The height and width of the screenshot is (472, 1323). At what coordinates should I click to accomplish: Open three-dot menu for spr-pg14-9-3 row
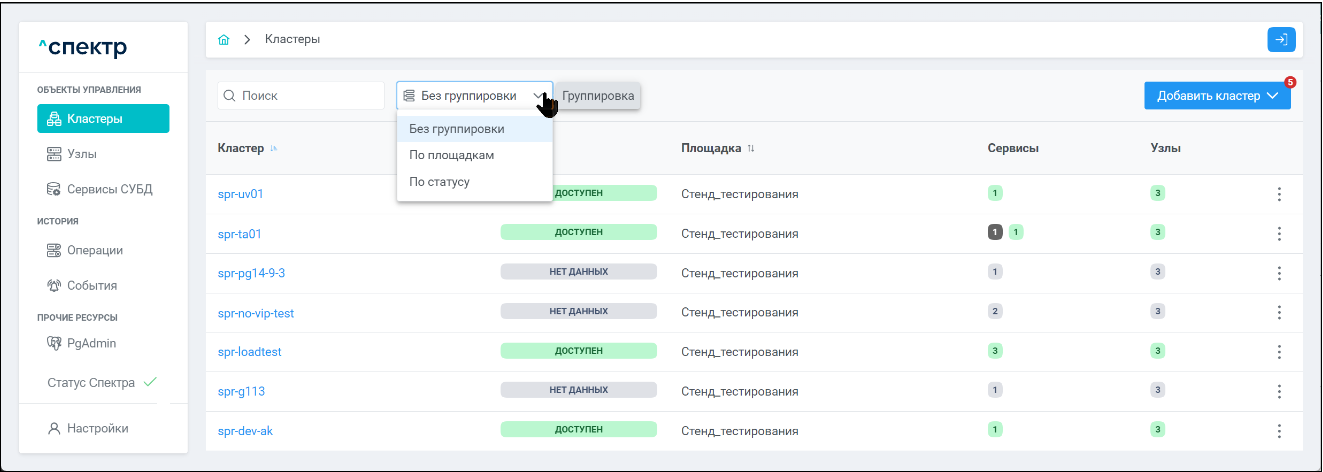pyautogui.click(x=1279, y=272)
